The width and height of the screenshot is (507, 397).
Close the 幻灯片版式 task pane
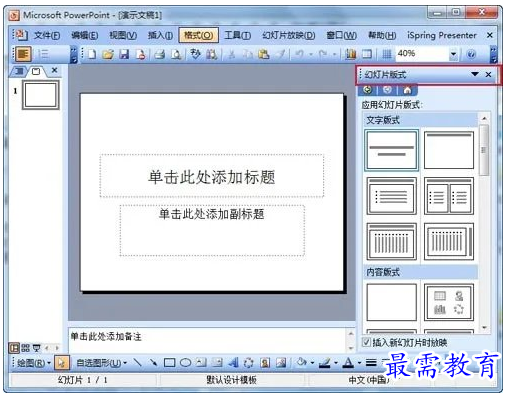click(488, 74)
